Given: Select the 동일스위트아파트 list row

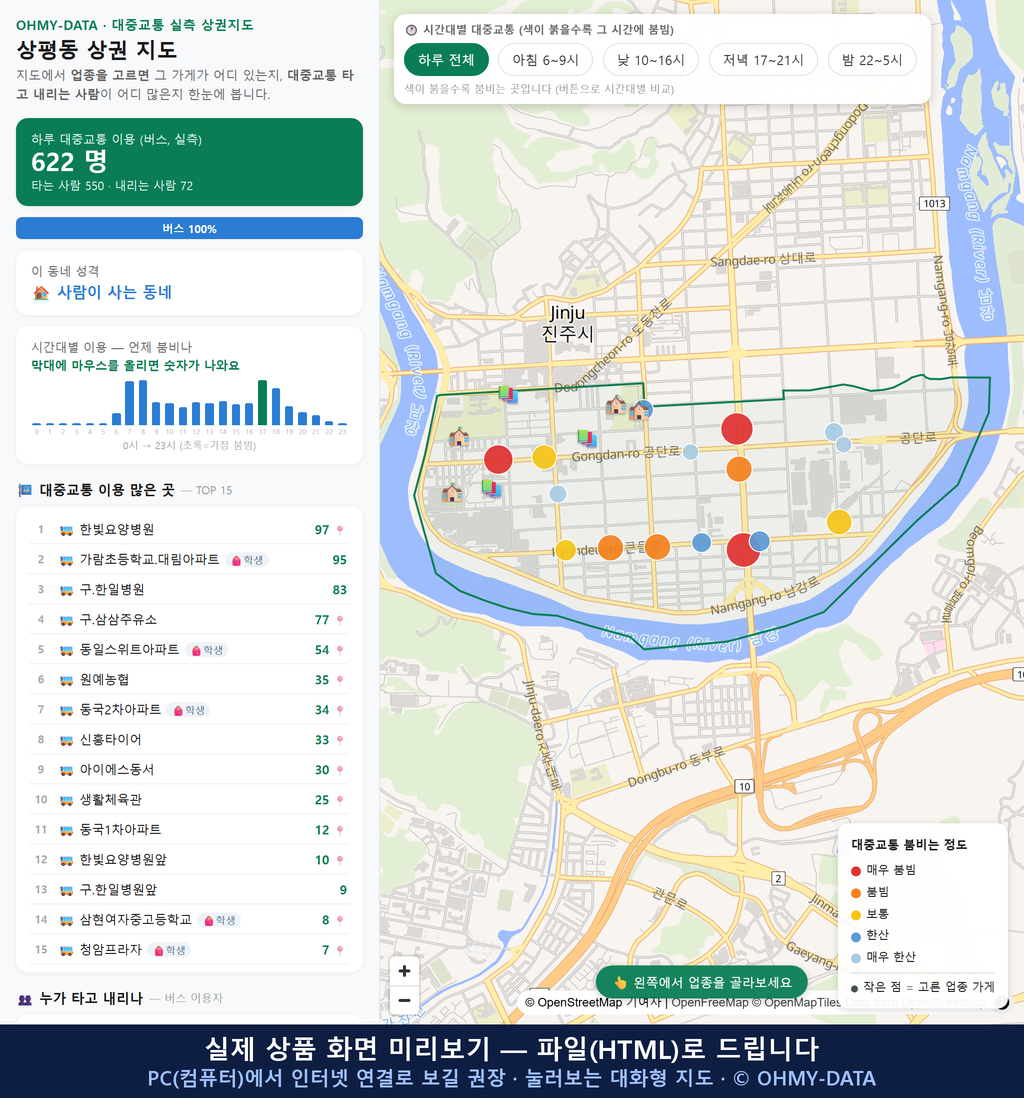Looking at the screenshot, I should (189, 650).
